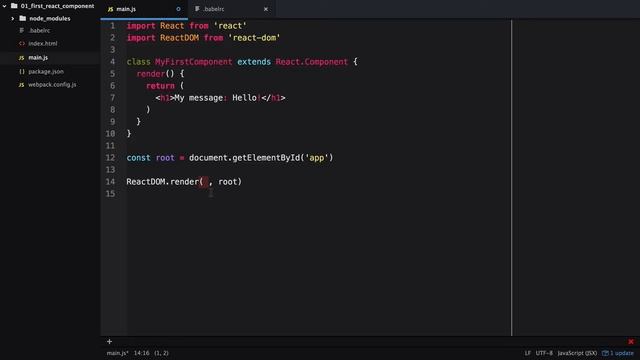The width and height of the screenshot is (640, 360).
Task: Click the 'My message: Hello!' heading text
Action: [218, 98]
